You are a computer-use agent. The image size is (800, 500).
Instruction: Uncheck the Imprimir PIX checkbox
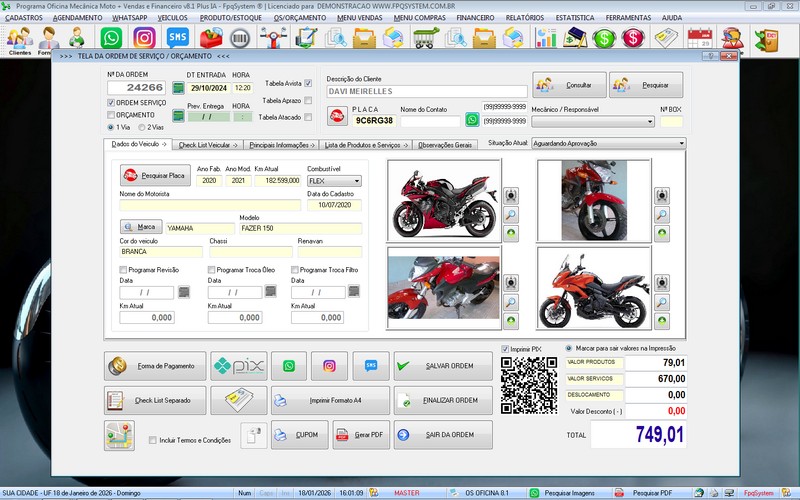505,349
